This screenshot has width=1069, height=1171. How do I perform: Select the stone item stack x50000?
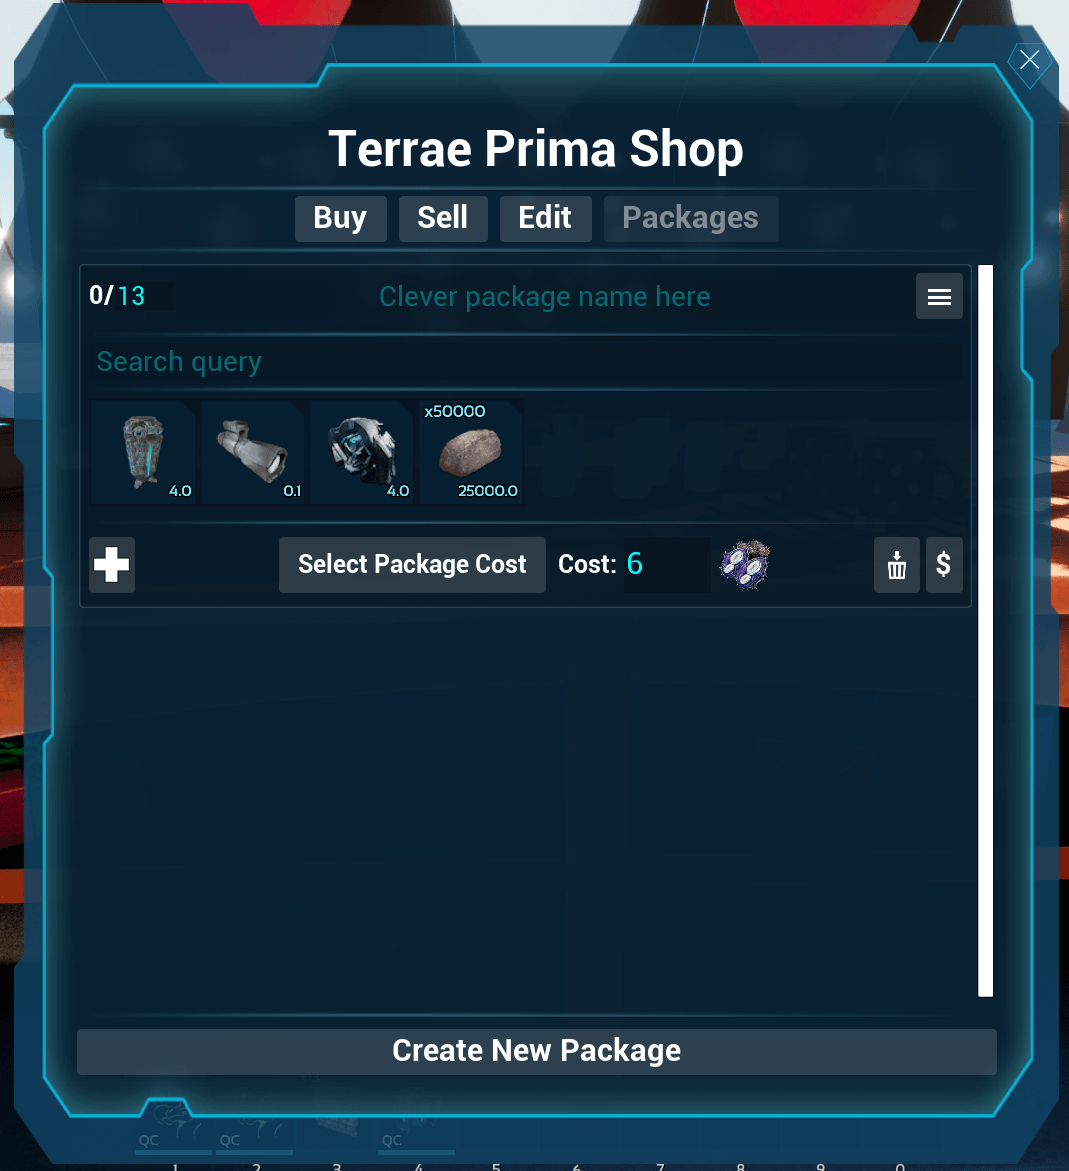(x=471, y=453)
